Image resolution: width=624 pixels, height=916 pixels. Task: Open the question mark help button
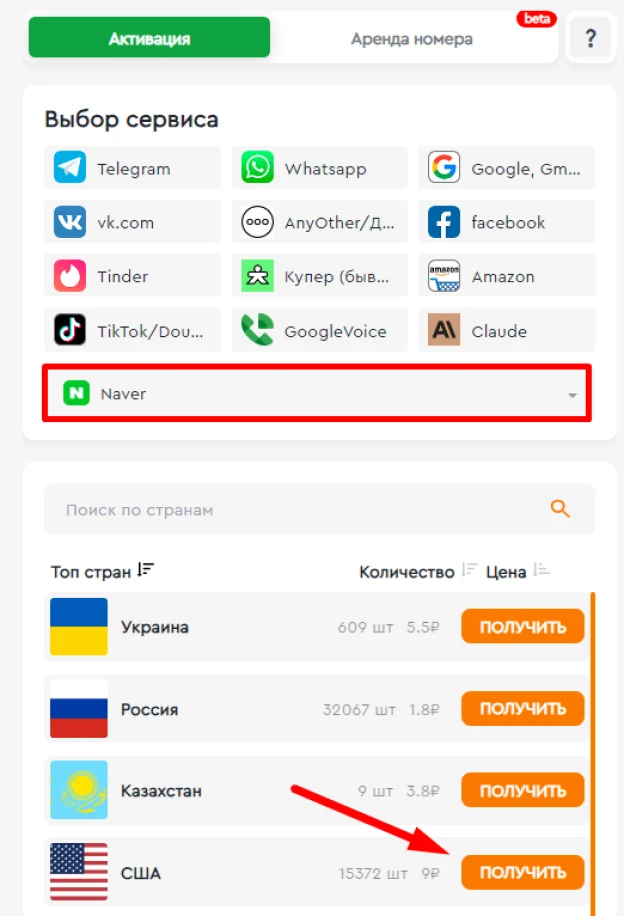pos(590,38)
